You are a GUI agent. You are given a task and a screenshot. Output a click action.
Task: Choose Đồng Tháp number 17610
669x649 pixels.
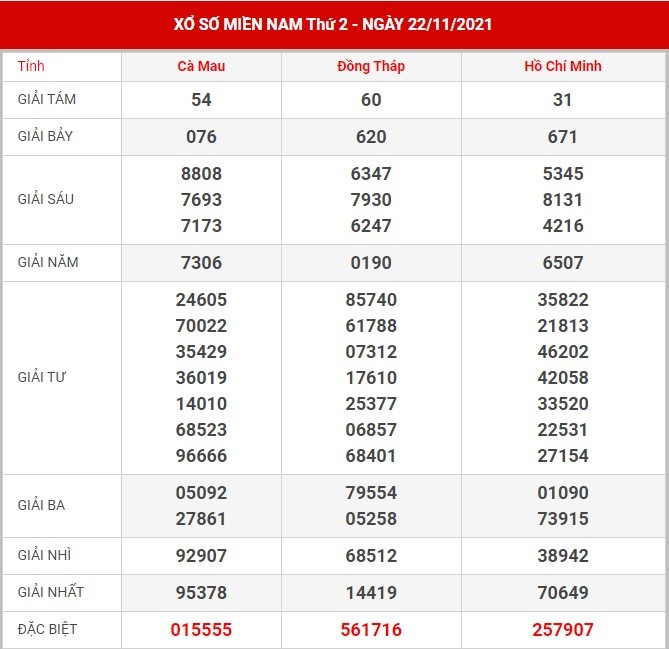[x=371, y=378]
